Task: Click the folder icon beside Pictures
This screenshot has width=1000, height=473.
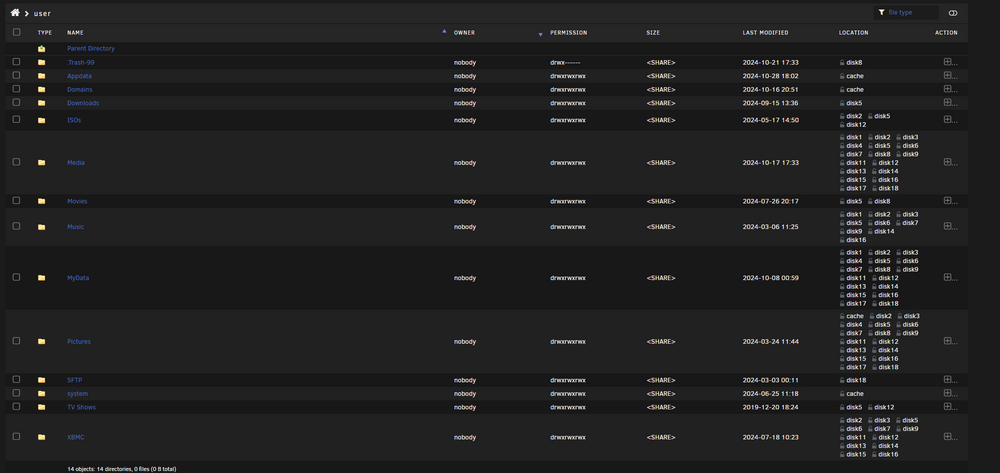Action: pos(41,341)
